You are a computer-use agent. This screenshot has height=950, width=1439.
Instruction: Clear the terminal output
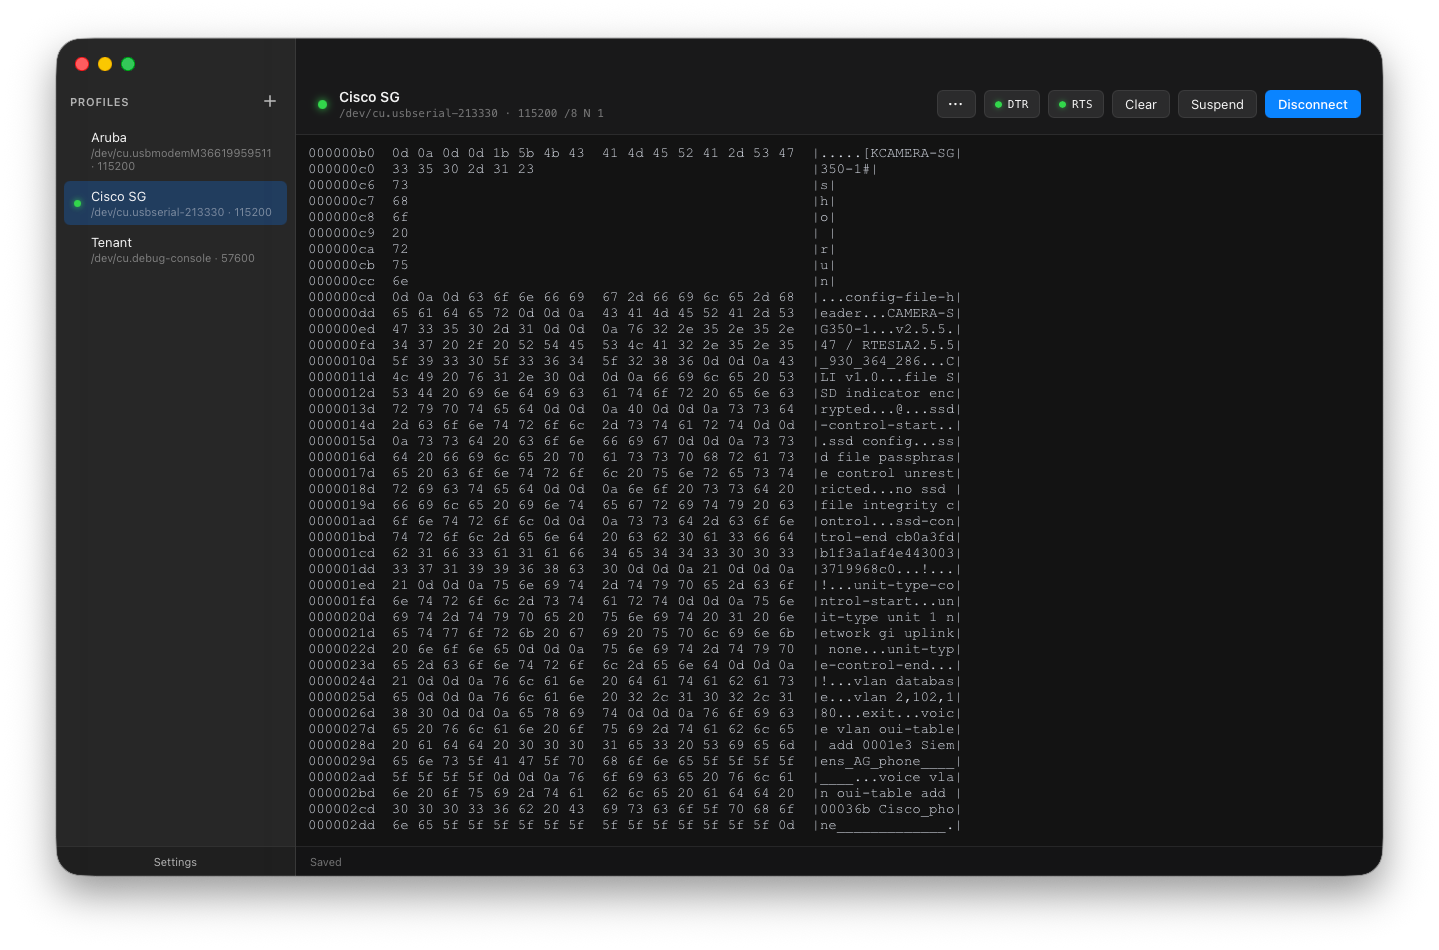(1140, 104)
